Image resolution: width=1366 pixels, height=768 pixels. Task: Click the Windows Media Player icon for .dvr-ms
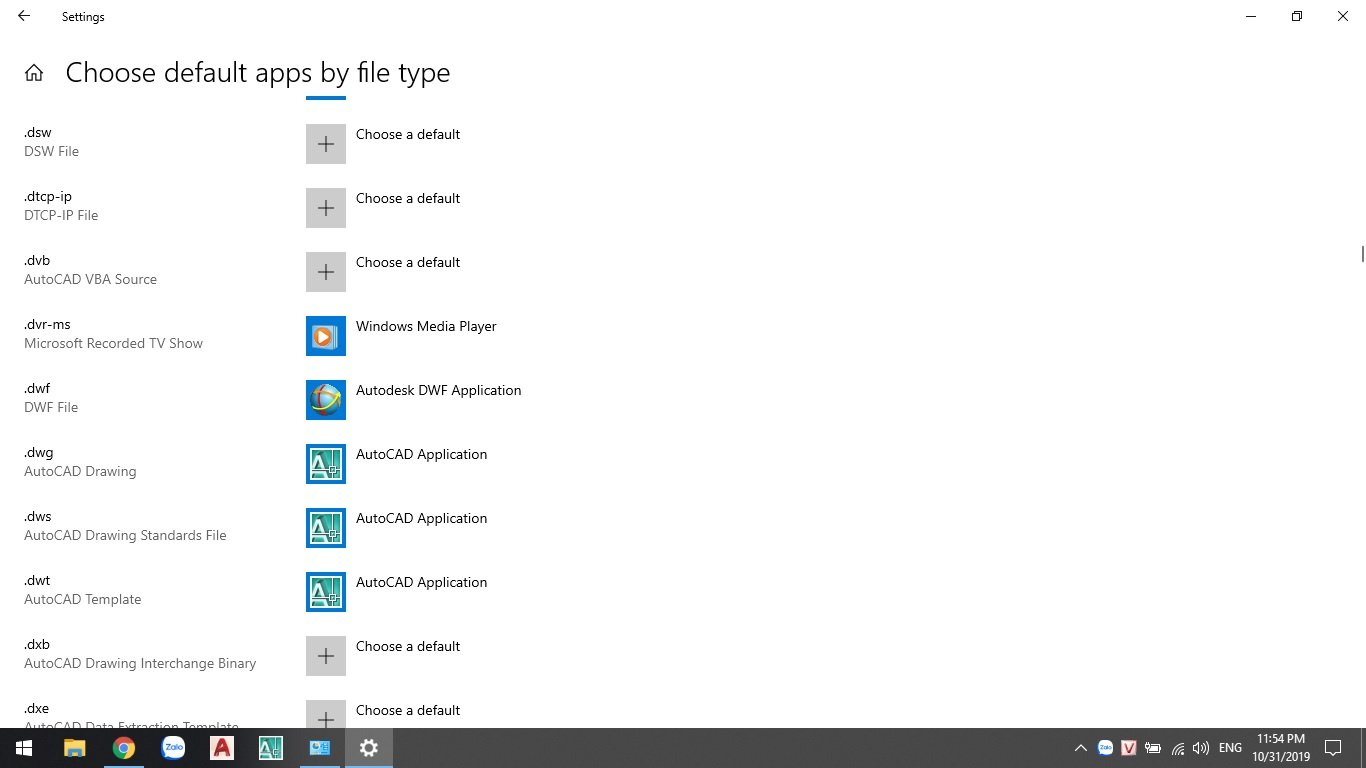pos(326,336)
